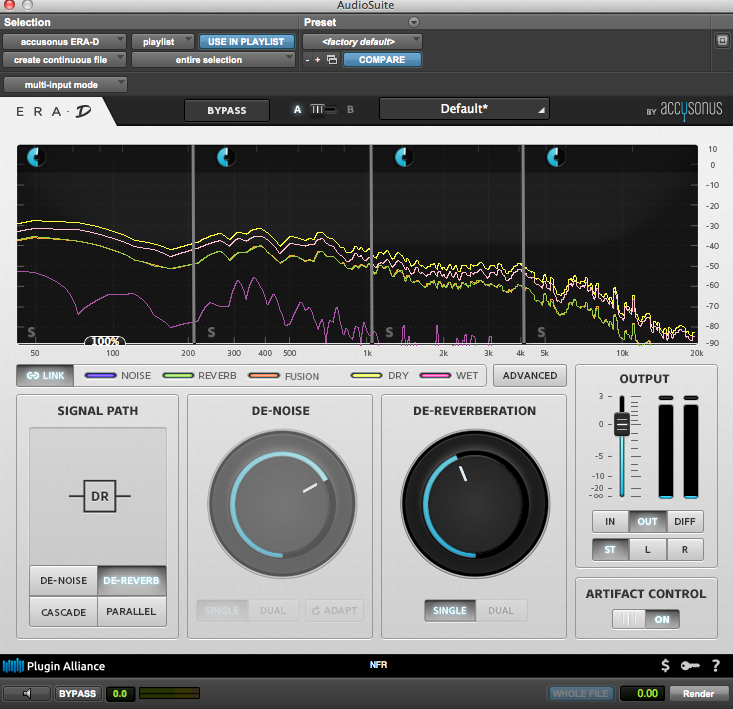Select ST stereo channel
This screenshot has height=709, width=733.
610,550
